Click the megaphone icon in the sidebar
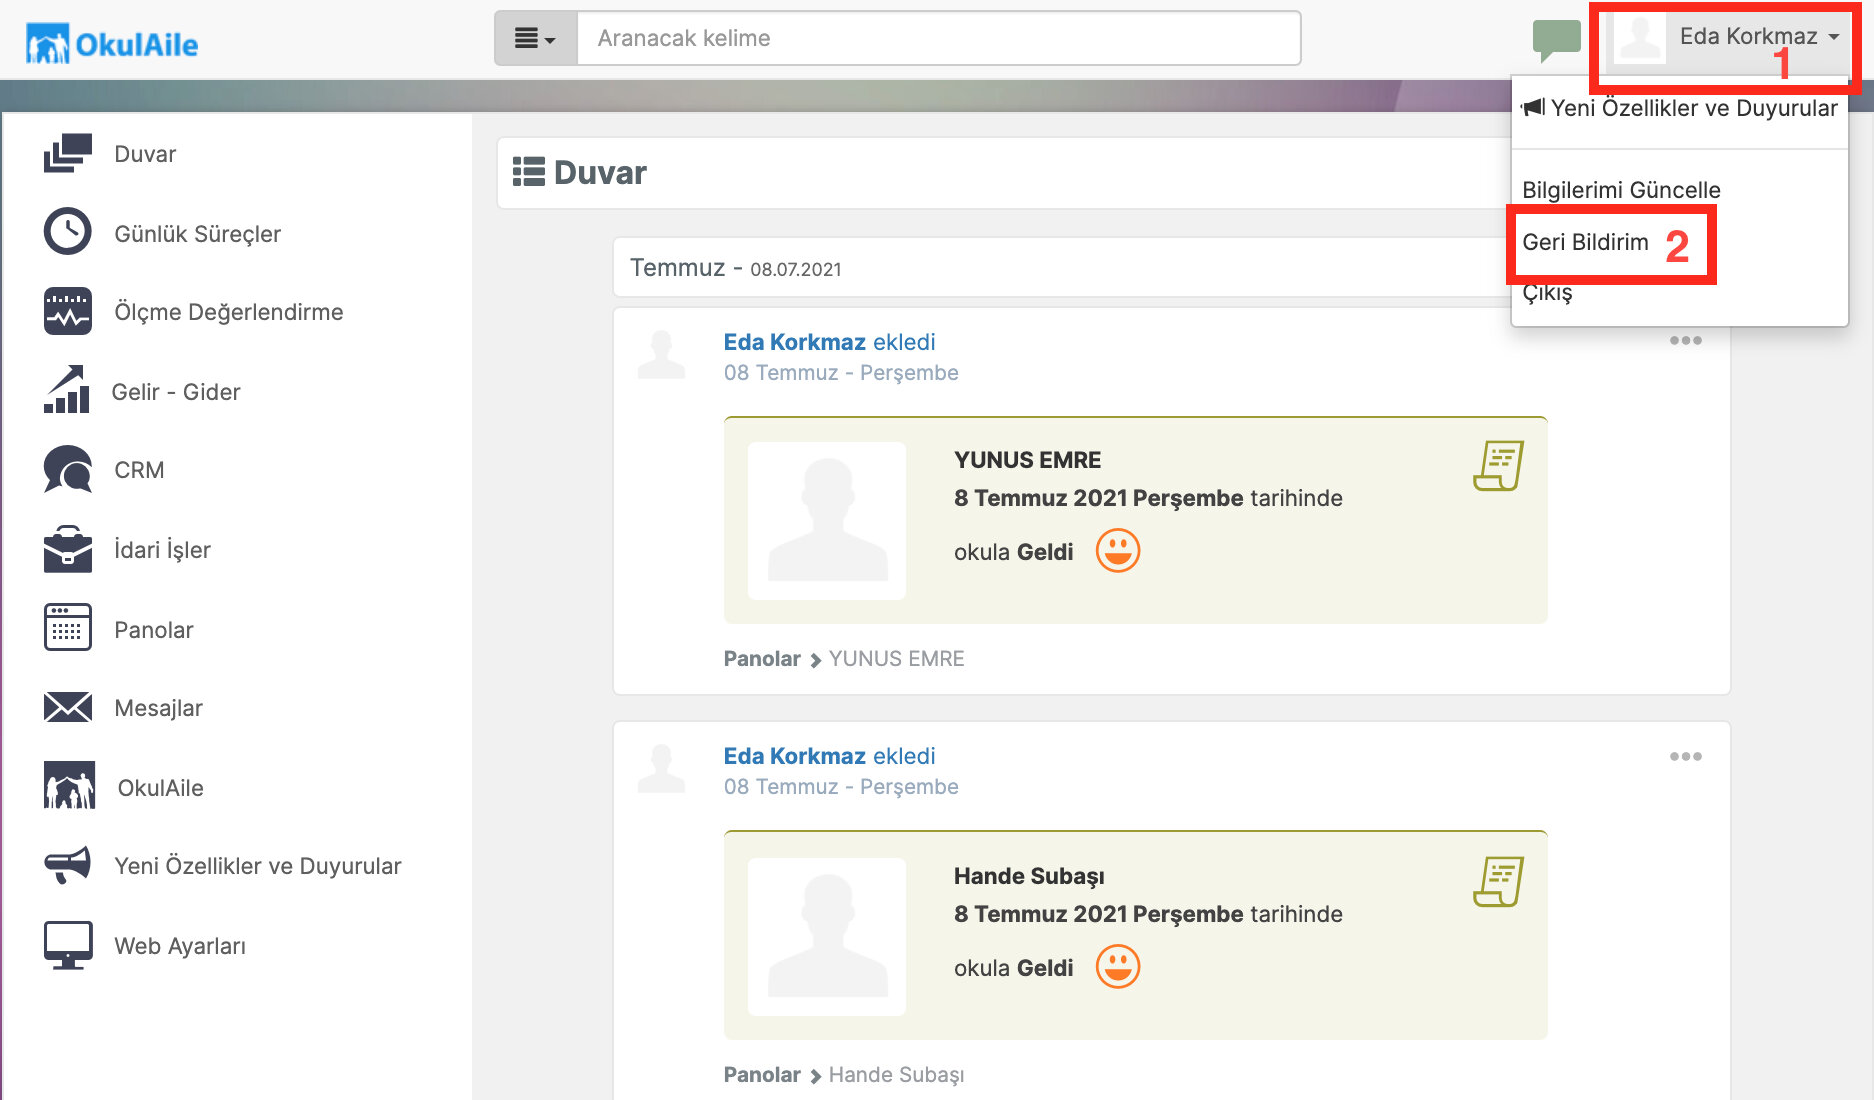 point(68,865)
